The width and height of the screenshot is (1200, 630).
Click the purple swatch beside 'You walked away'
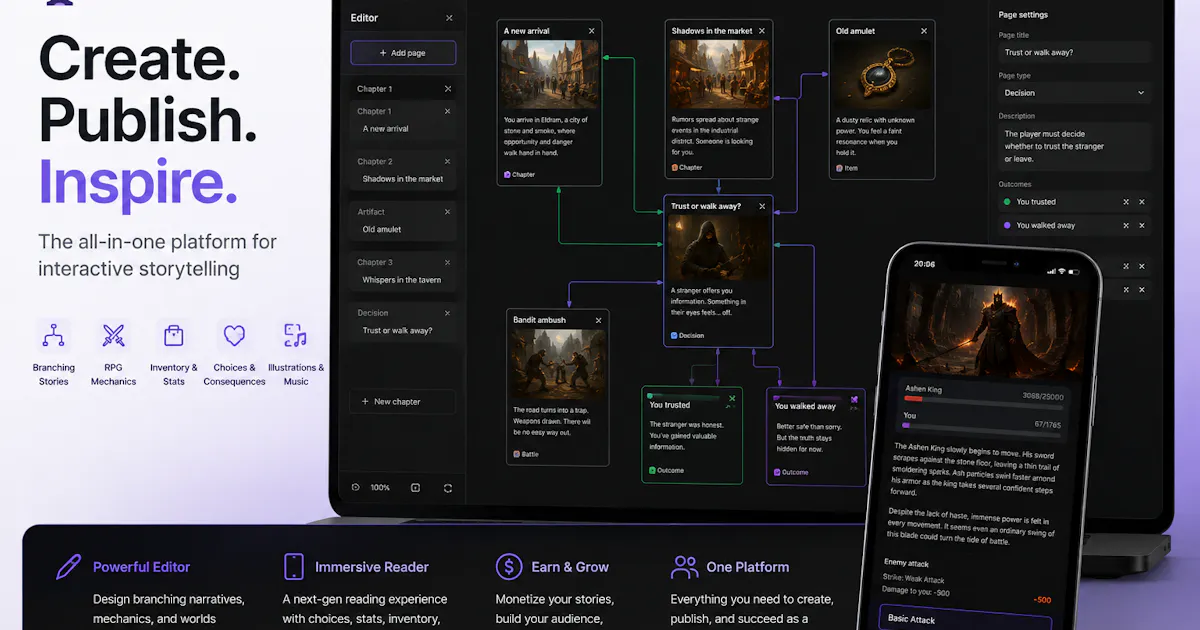coord(1007,225)
